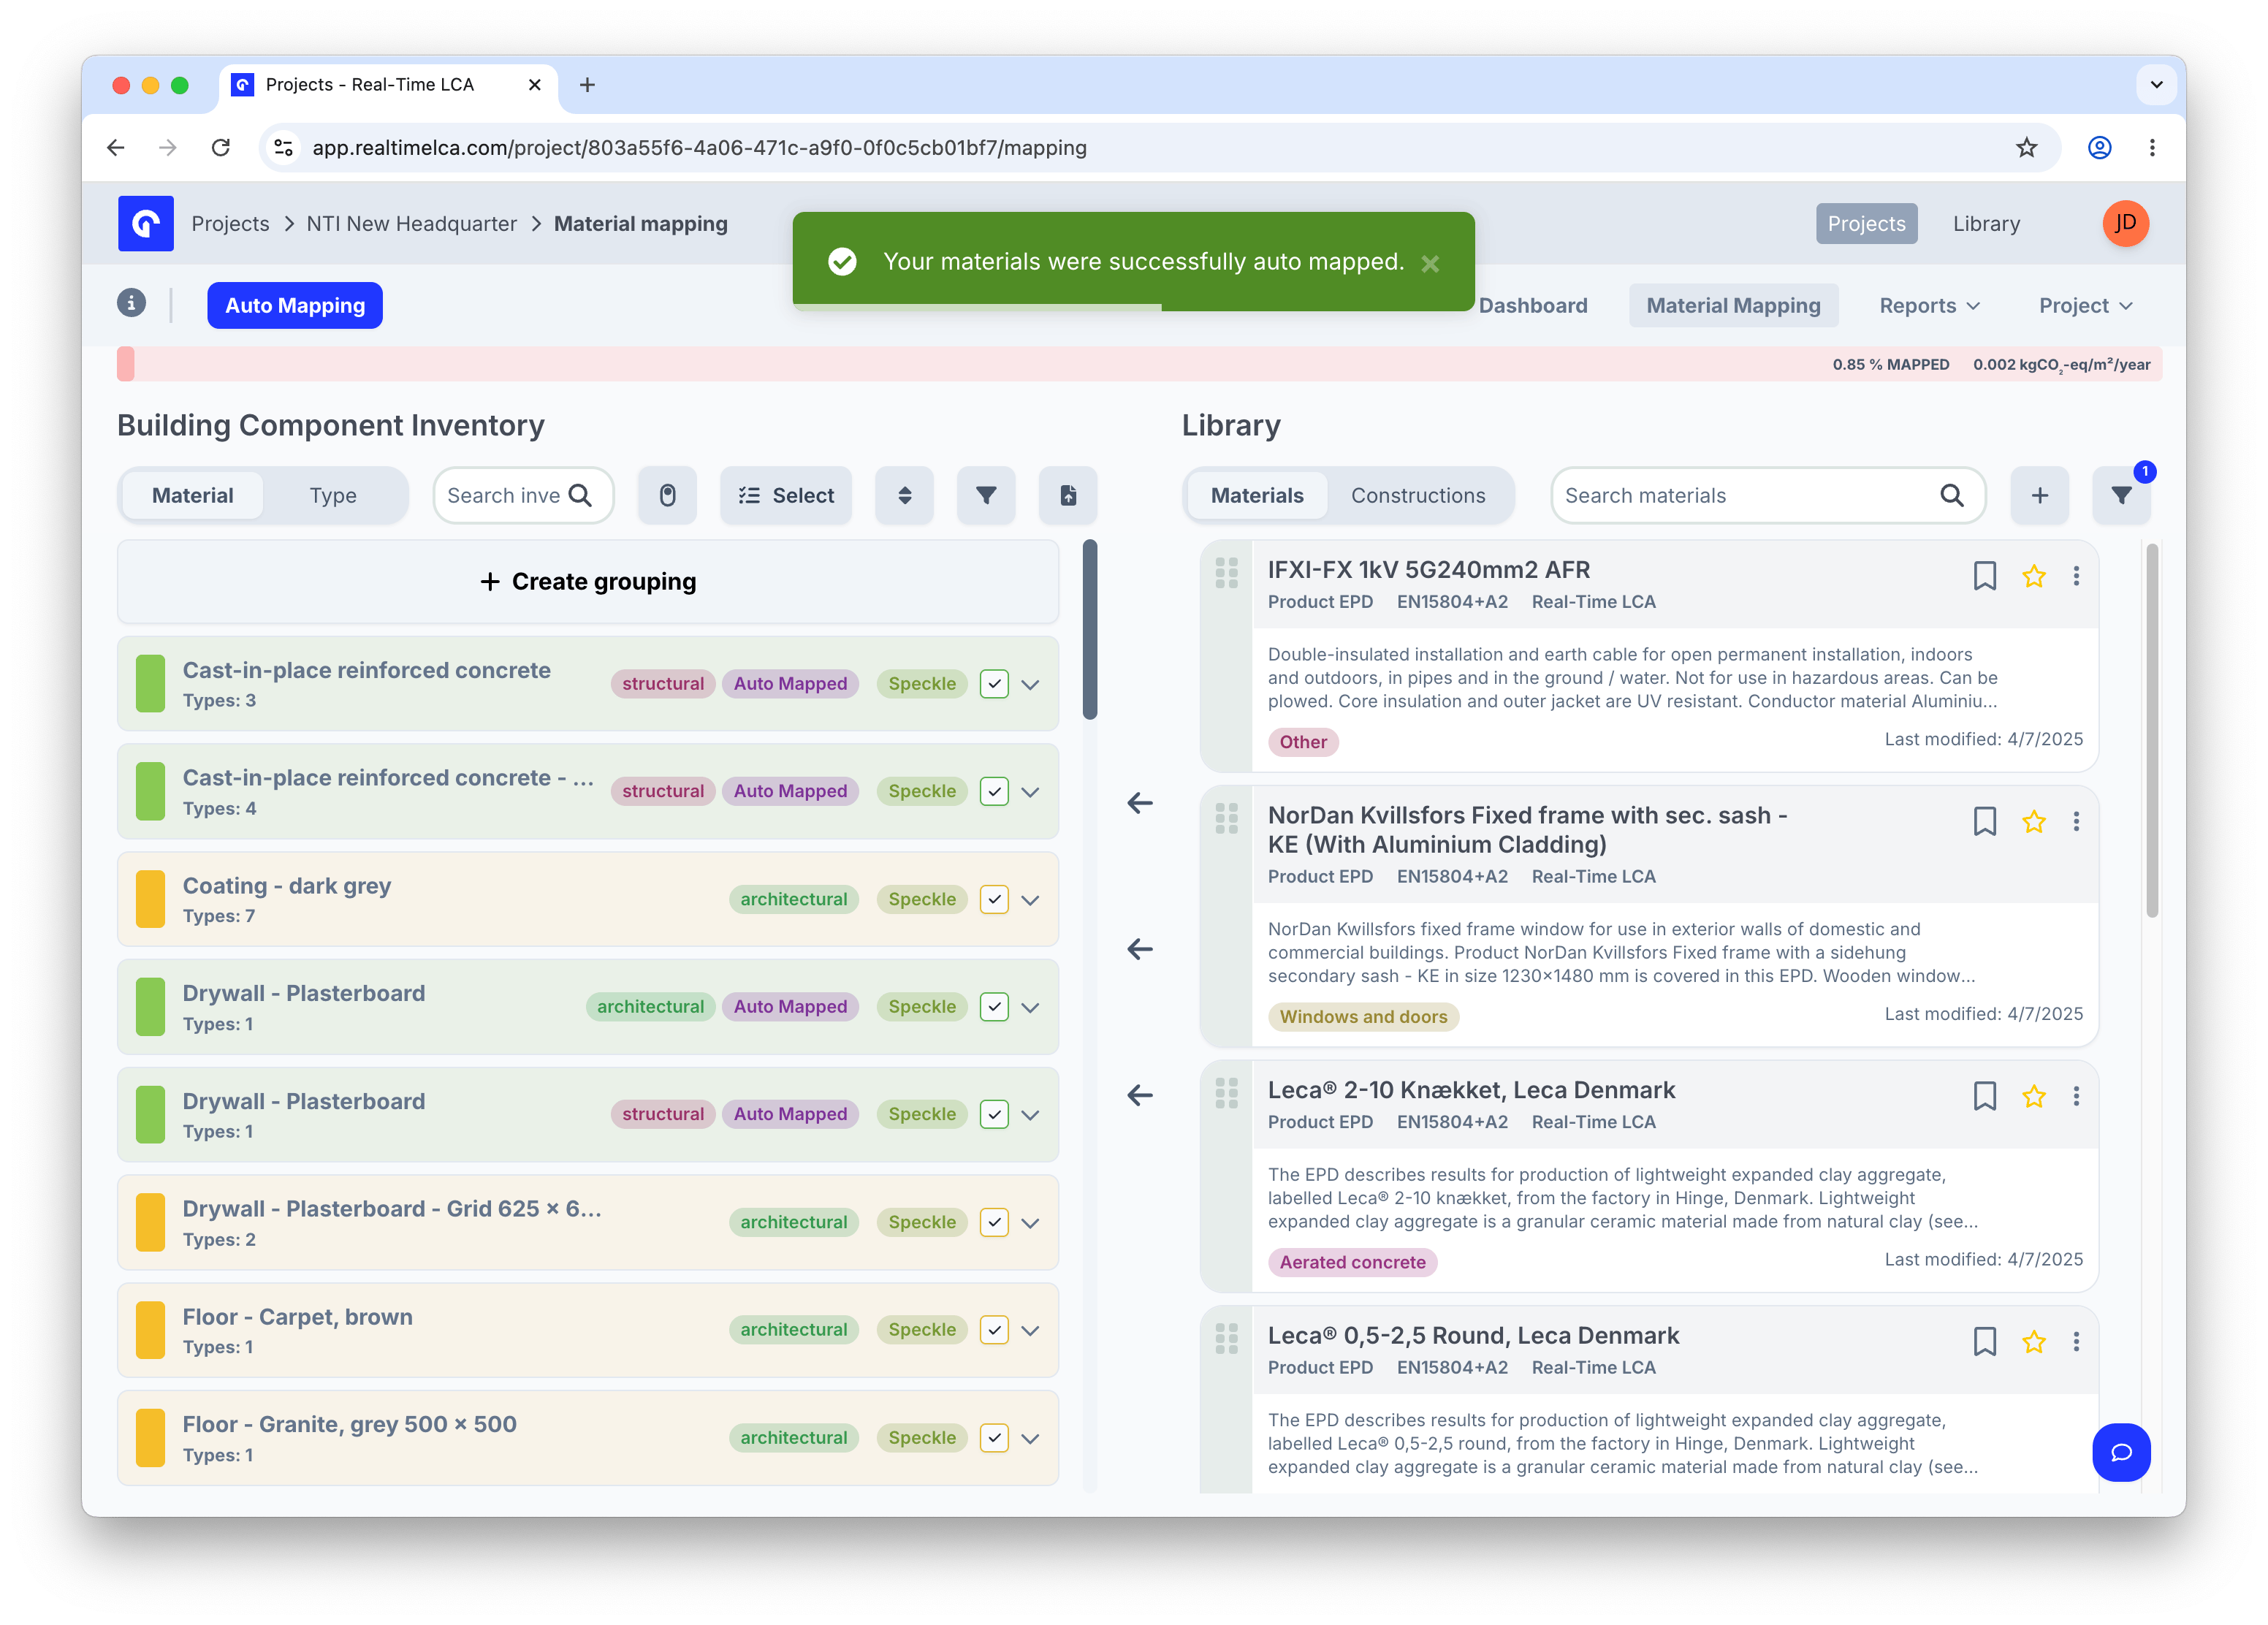2268x1625 pixels.
Task: Toggle checkbox for Floor - Granite, grey 500 × 500
Action: coord(993,1438)
